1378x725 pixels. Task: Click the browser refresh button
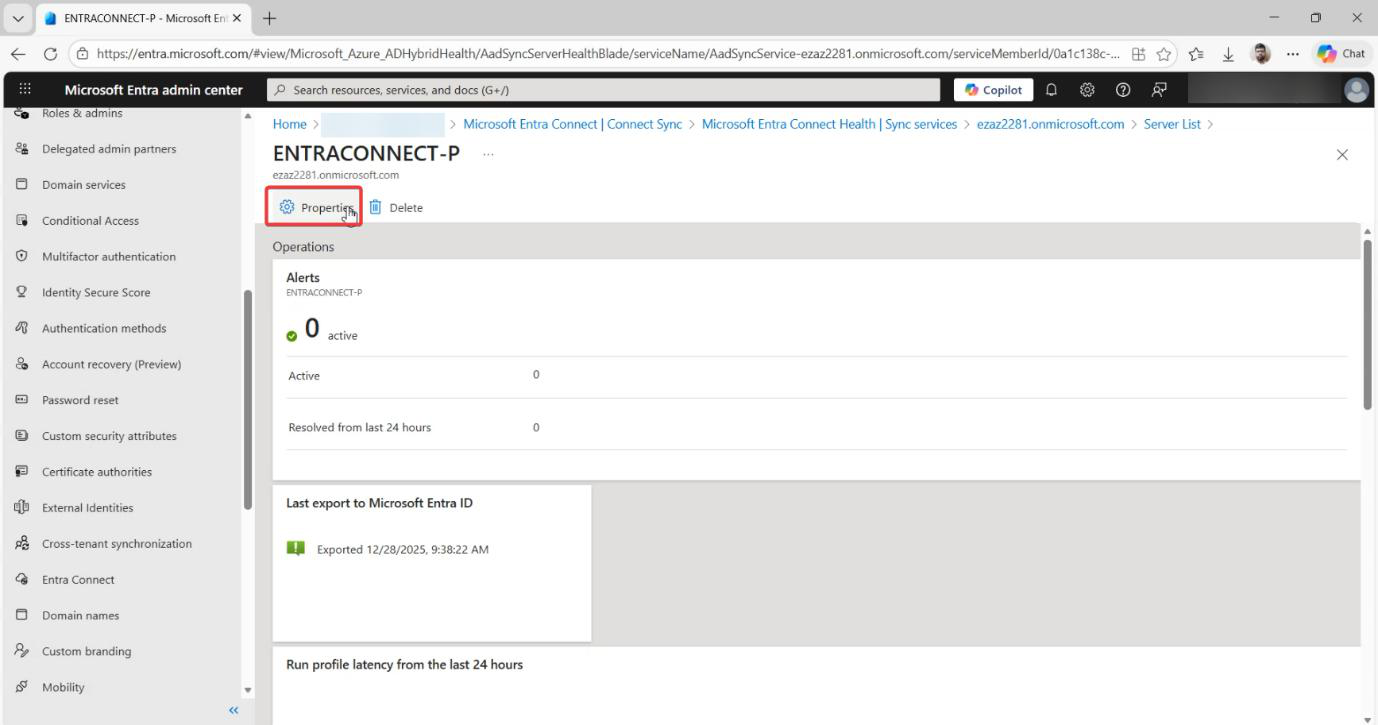[x=50, y=54]
